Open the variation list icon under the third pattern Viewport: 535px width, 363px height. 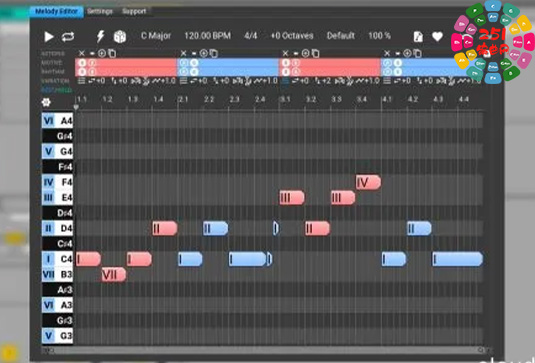[285, 81]
